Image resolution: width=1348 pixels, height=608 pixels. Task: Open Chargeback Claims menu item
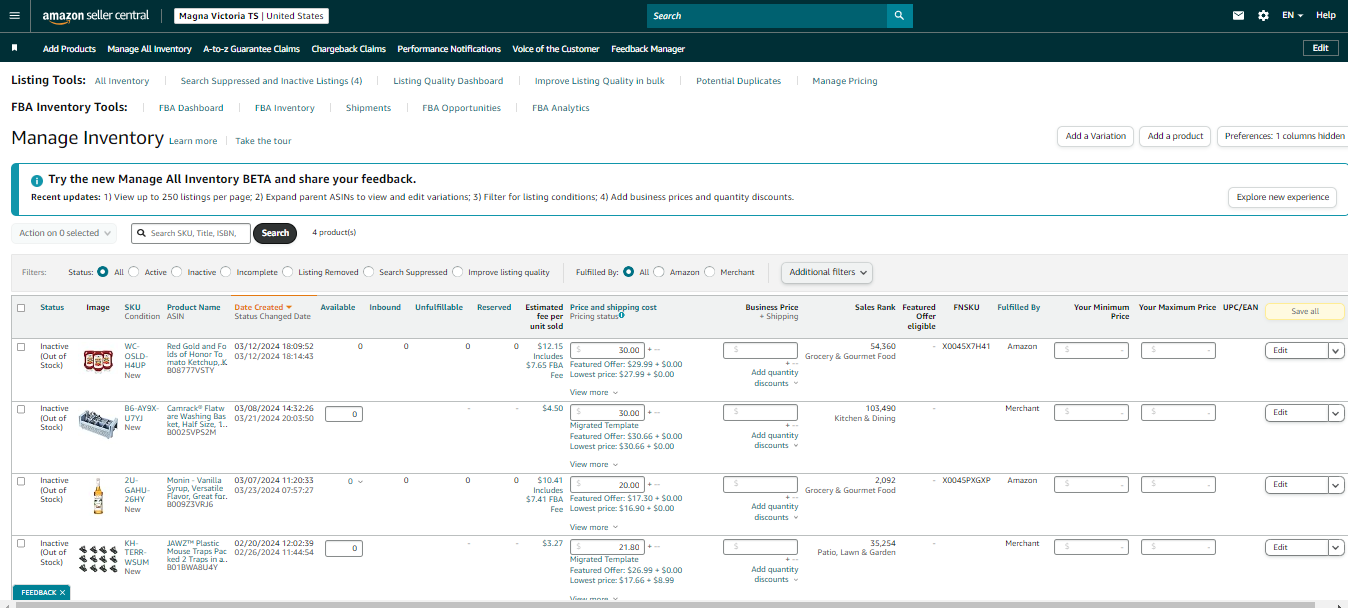click(x=348, y=48)
